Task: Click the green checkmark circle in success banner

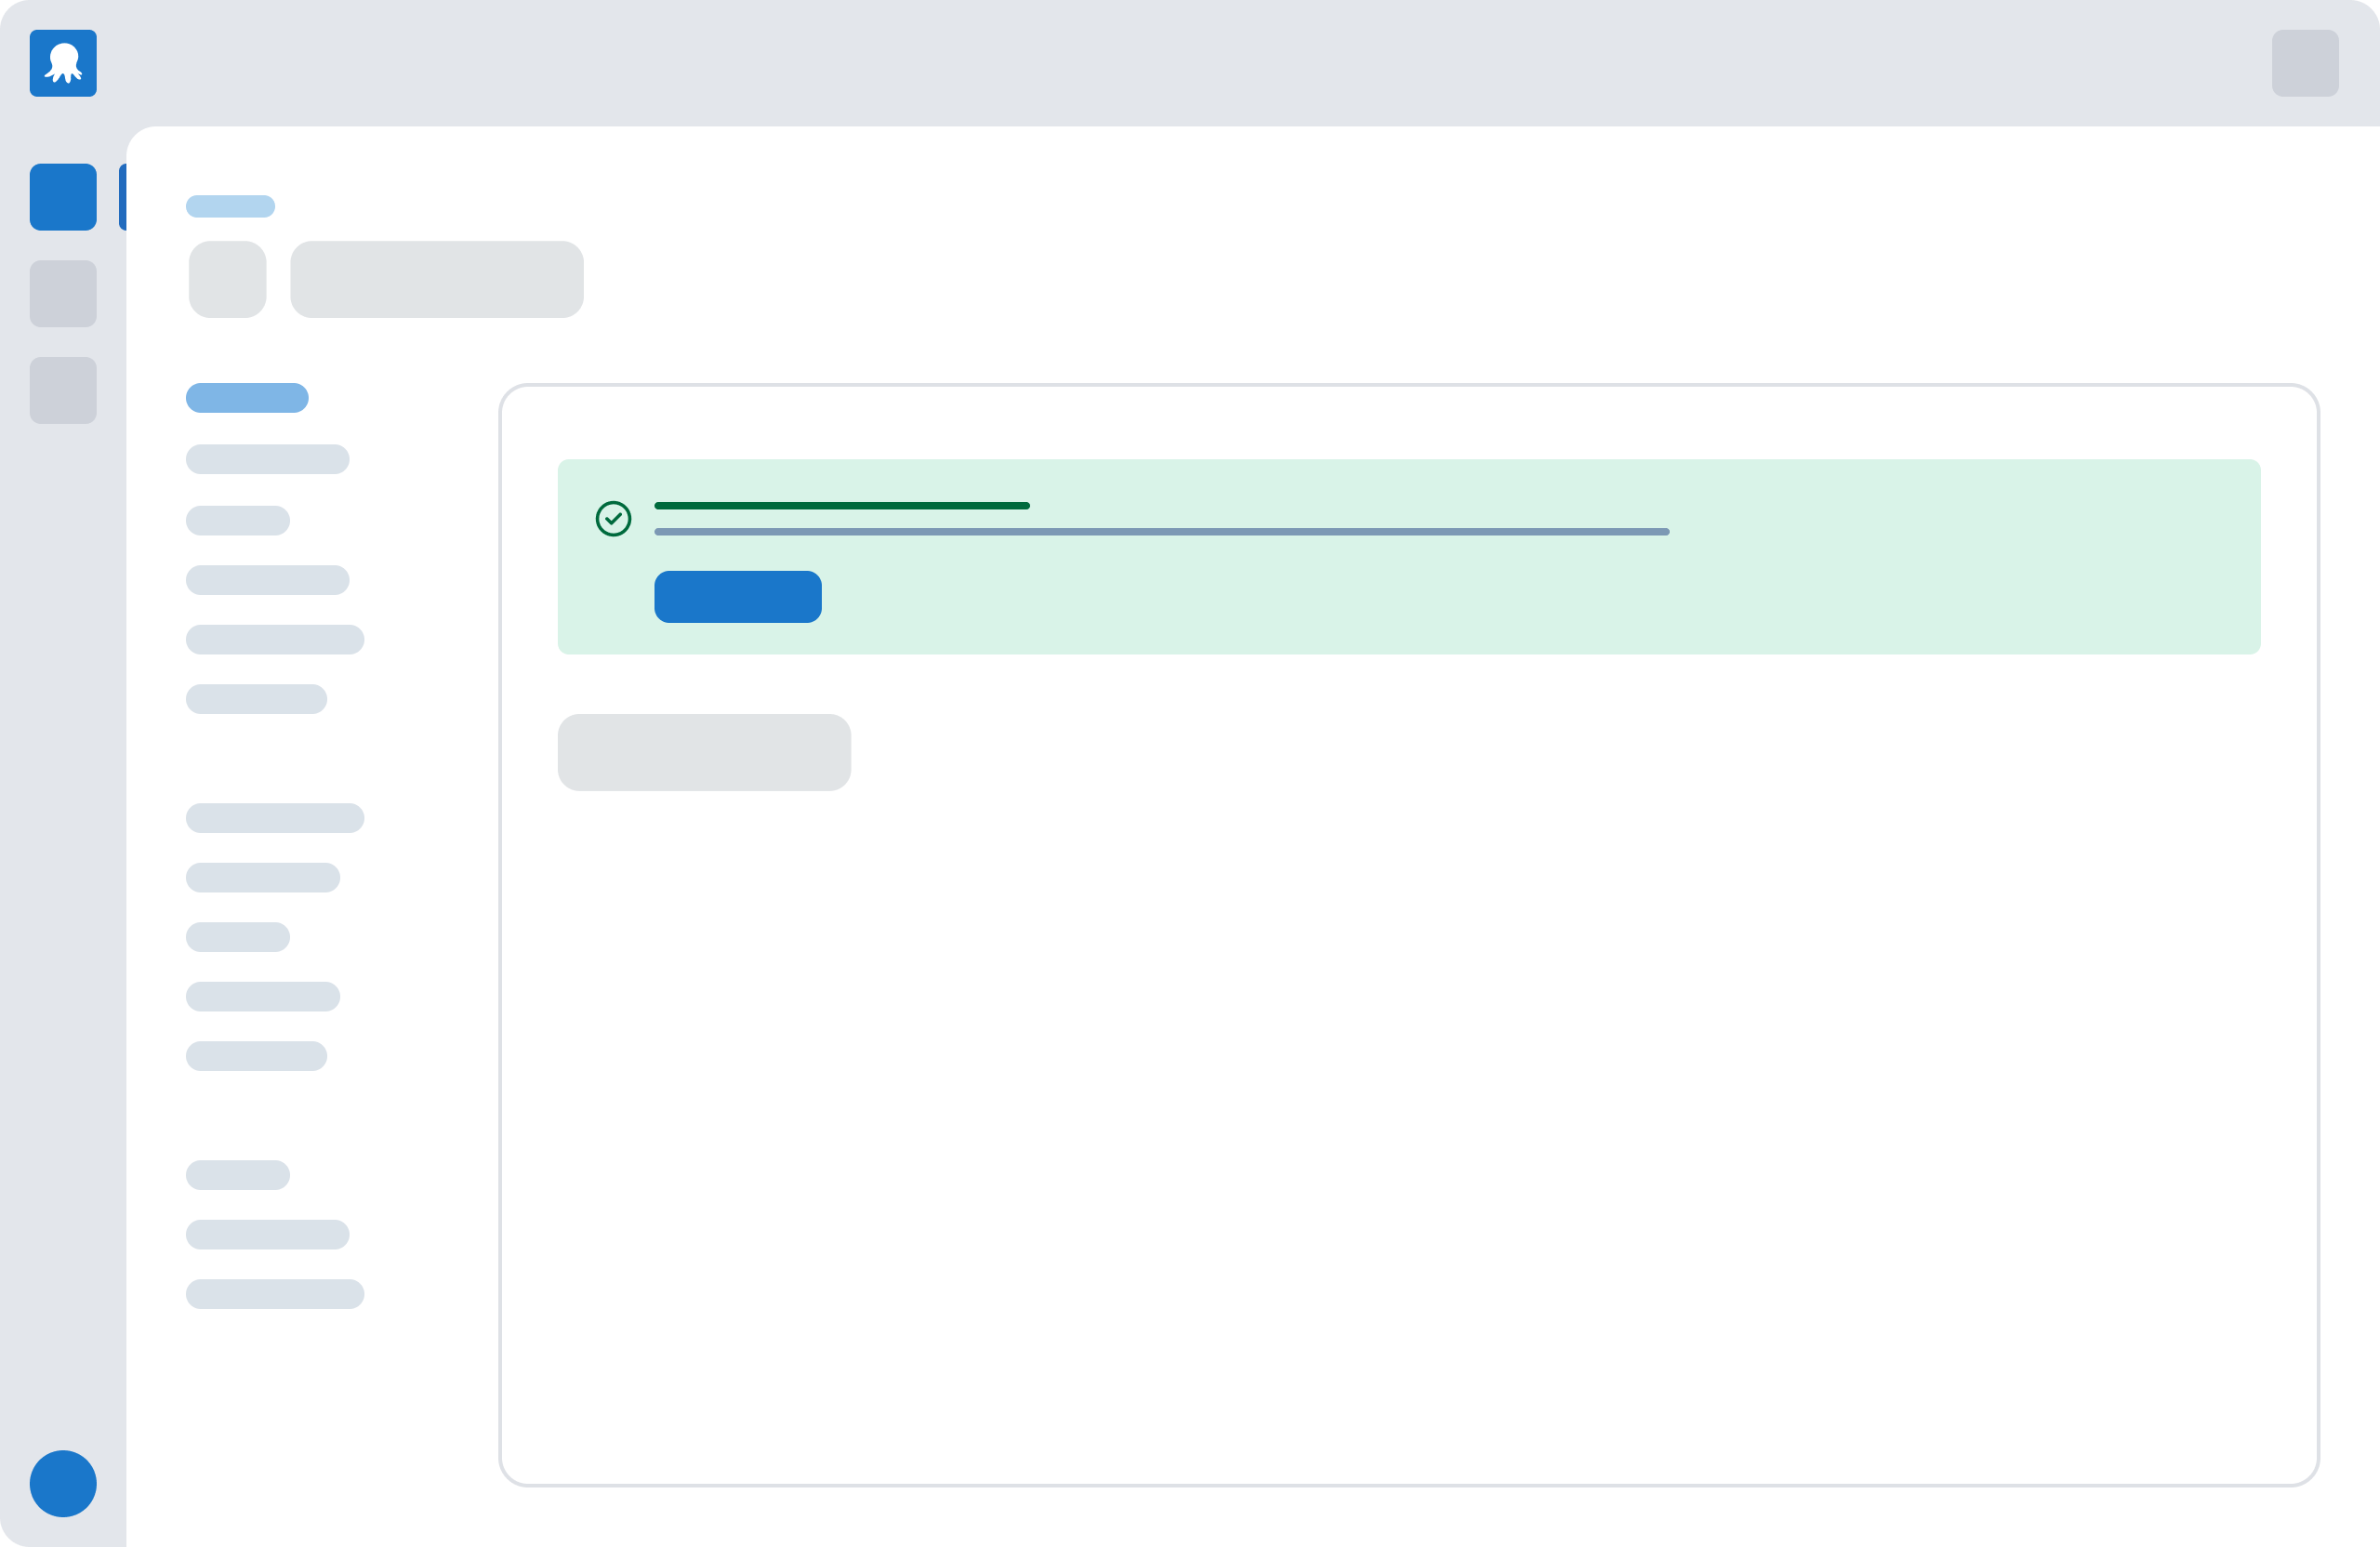Action: (x=613, y=519)
